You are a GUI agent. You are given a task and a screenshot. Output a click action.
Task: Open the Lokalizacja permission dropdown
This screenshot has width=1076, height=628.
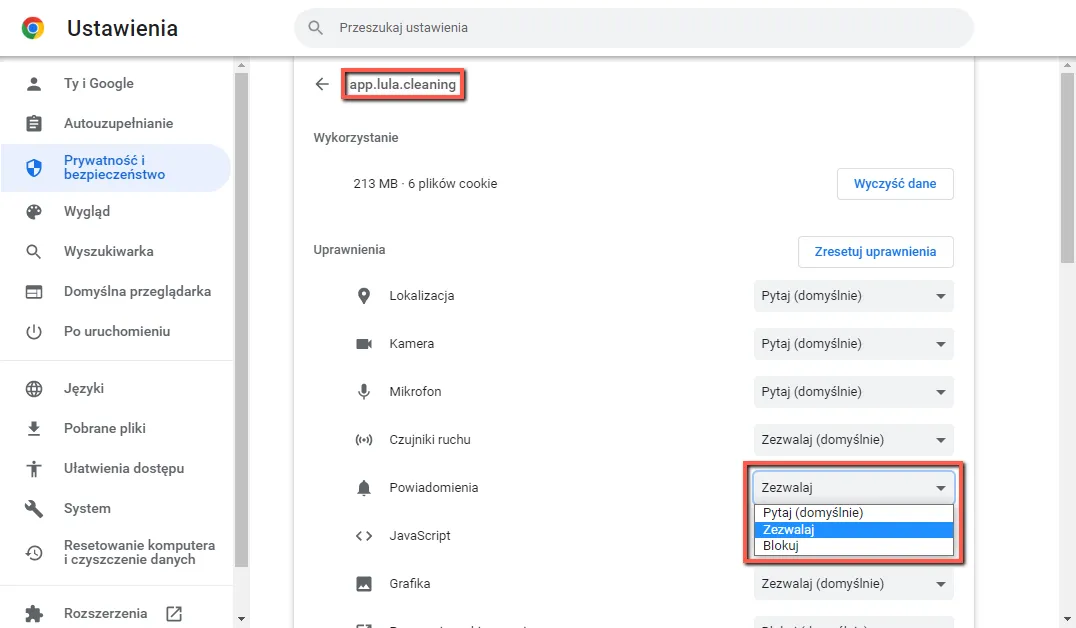coord(854,296)
